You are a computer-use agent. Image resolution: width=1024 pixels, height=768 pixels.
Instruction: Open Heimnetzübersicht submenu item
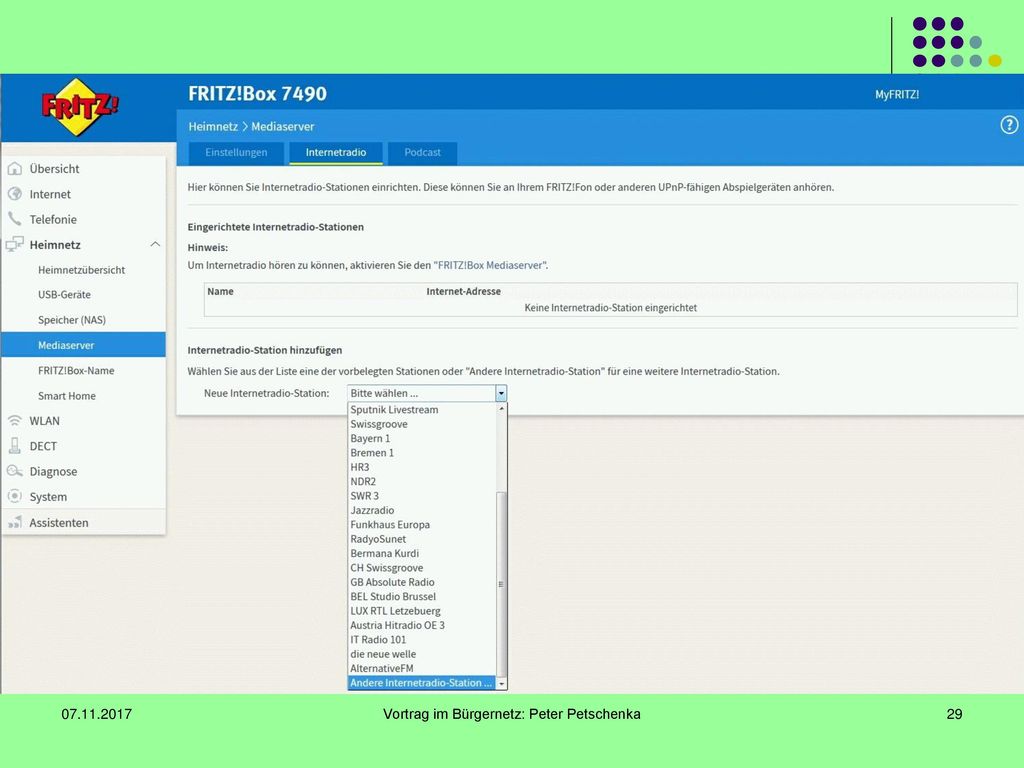pyautogui.click(x=82, y=270)
